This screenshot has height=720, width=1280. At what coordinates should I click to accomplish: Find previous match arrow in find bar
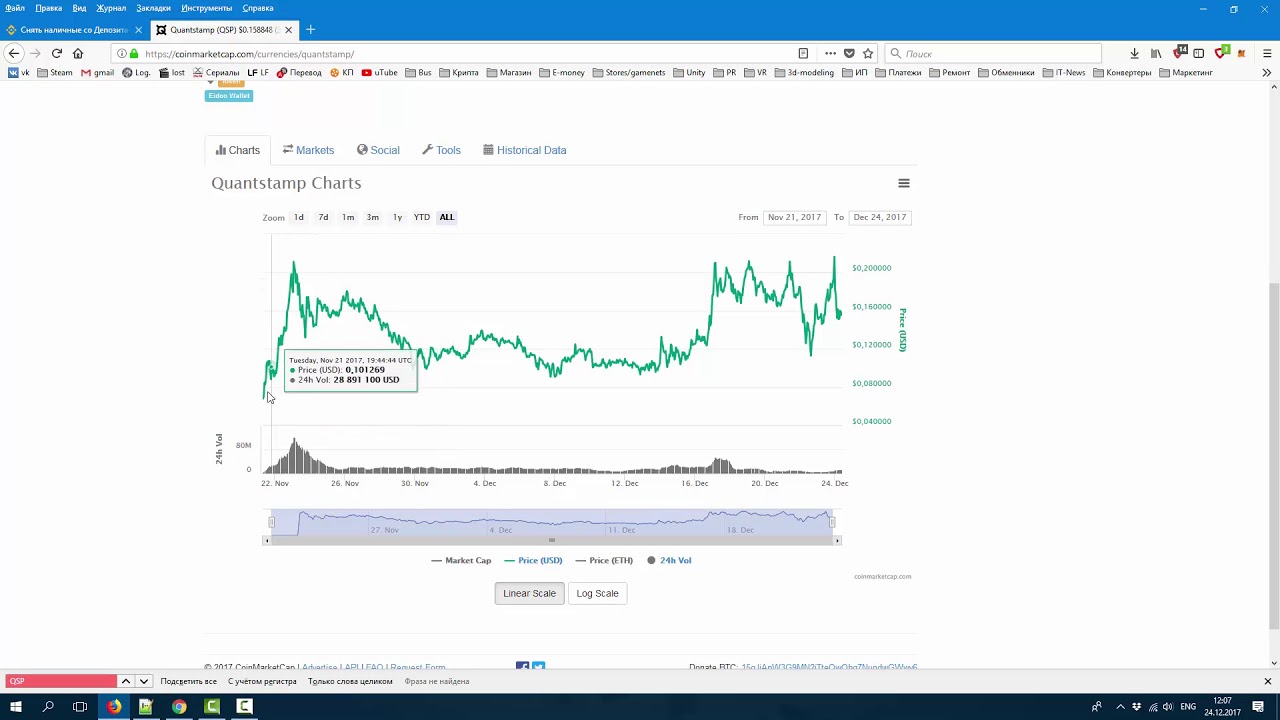pos(125,681)
